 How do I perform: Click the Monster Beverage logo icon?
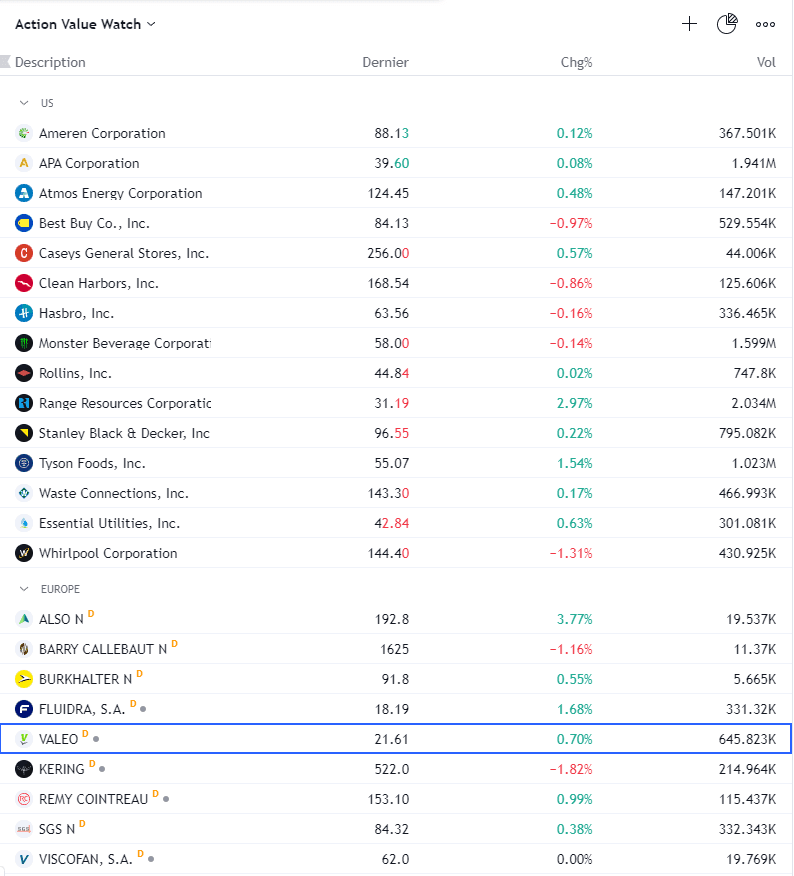click(23, 343)
